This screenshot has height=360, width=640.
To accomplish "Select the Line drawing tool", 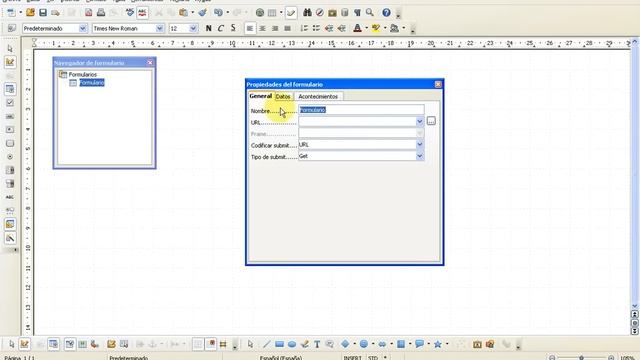I will [267, 344].
